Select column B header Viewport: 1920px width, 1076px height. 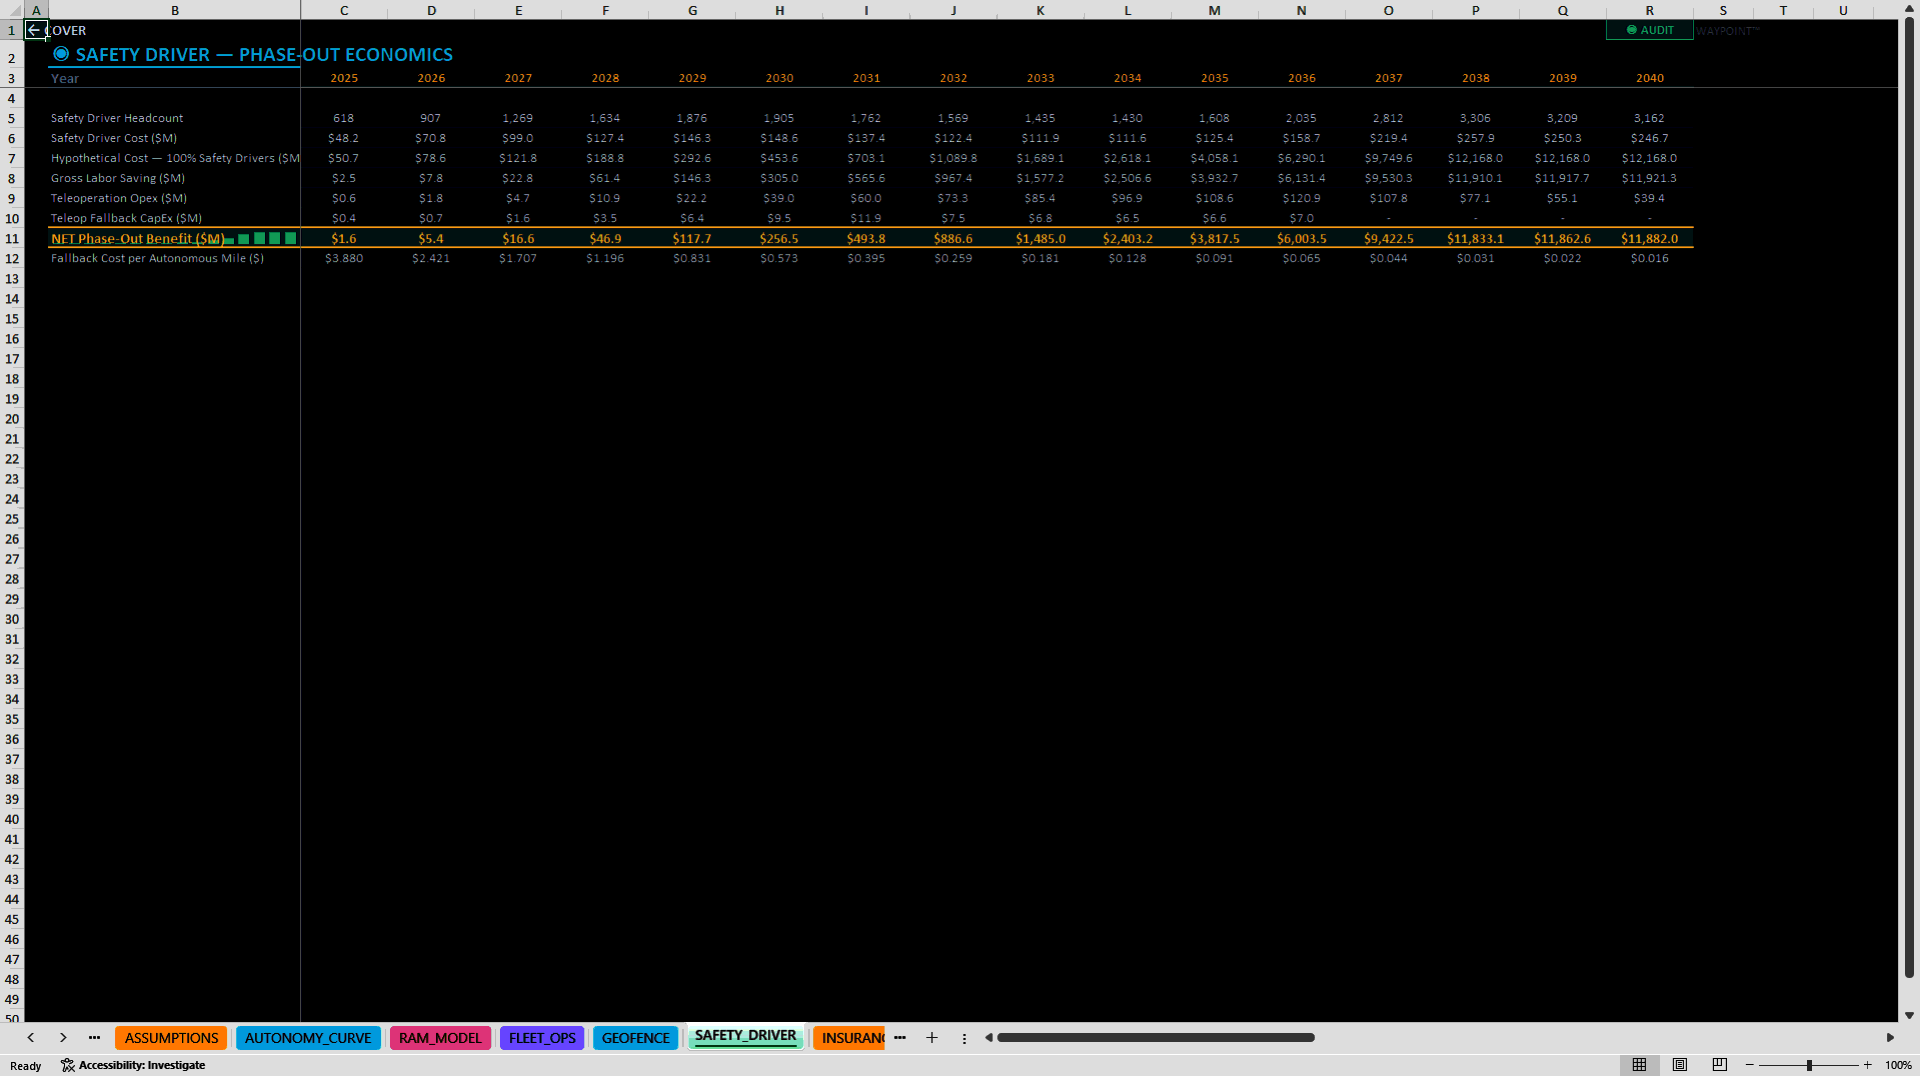pyautogui.click(x=175, y=10)
